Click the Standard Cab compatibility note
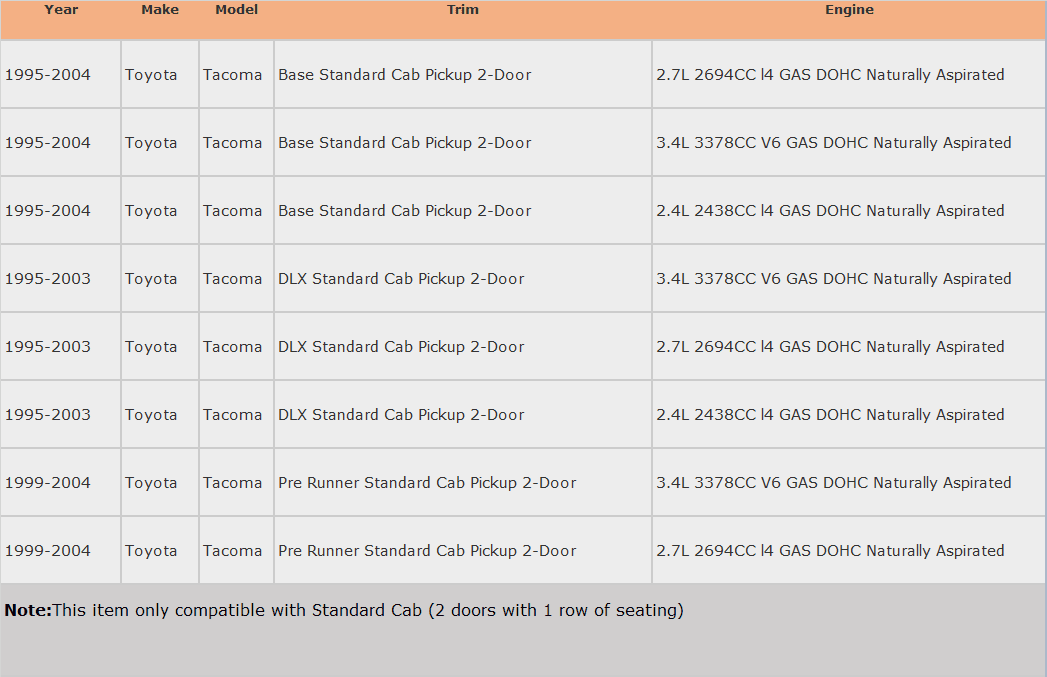The height and width of the screenshot is (677, 1047). [344, 610]
